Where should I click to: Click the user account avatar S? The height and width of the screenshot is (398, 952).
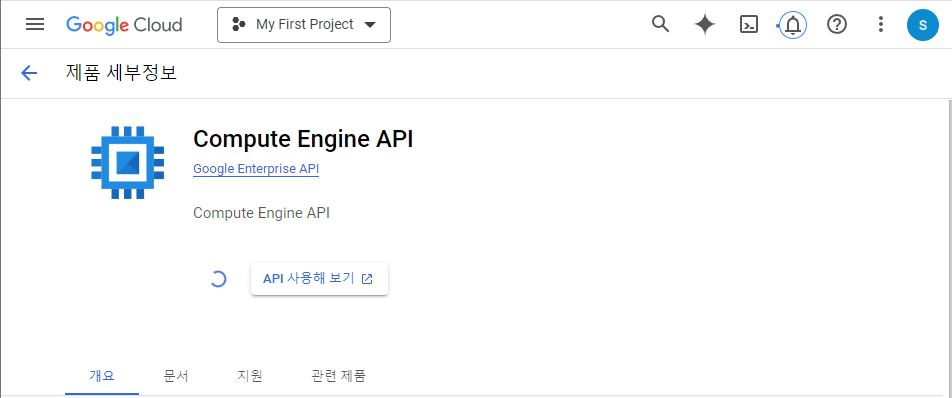click(922, 25)
